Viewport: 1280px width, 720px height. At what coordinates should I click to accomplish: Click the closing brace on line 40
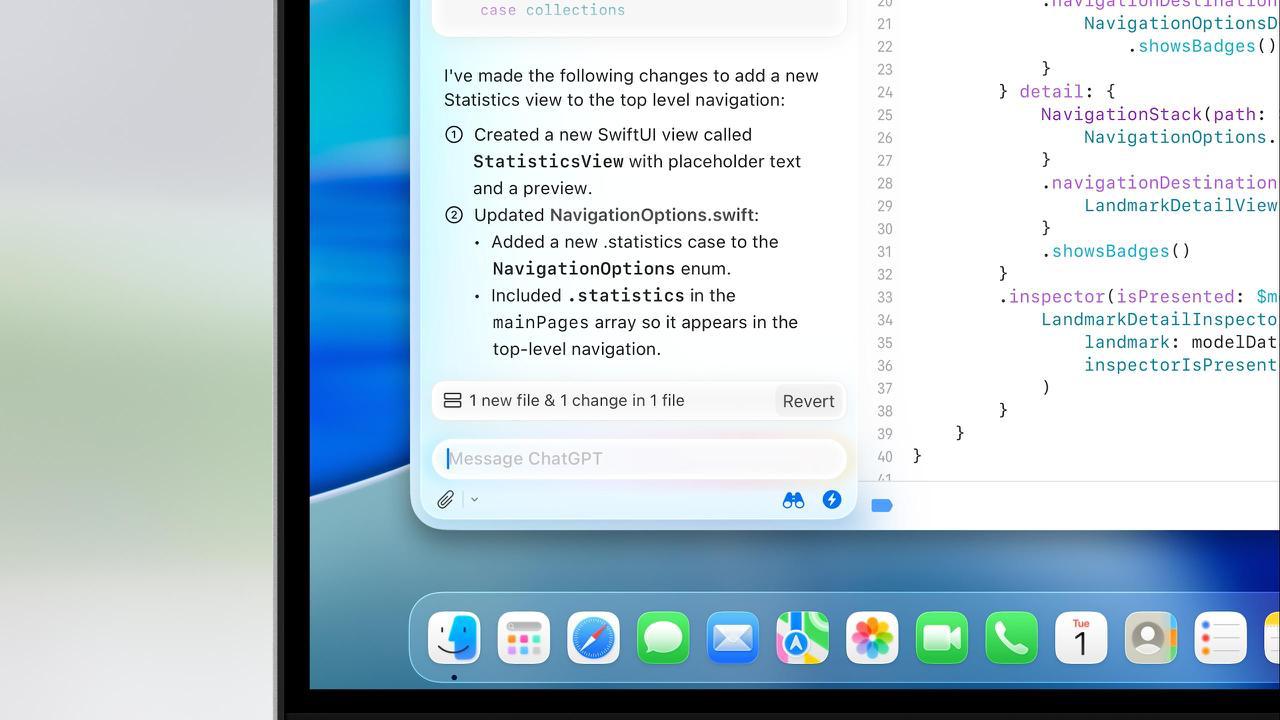pyautogui.click(x=918, y=456)
